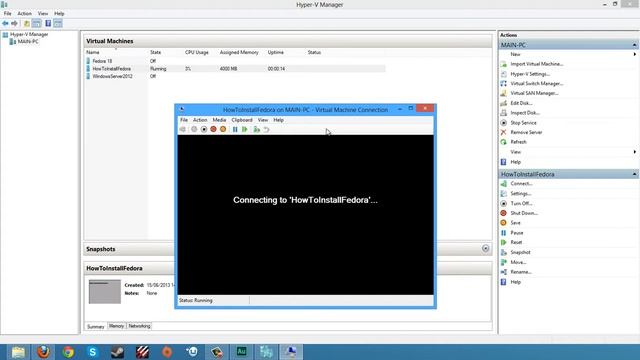640x360 pixels.
Task: Click Settings... under HowToInstallFedora actions
Action: 521,194
